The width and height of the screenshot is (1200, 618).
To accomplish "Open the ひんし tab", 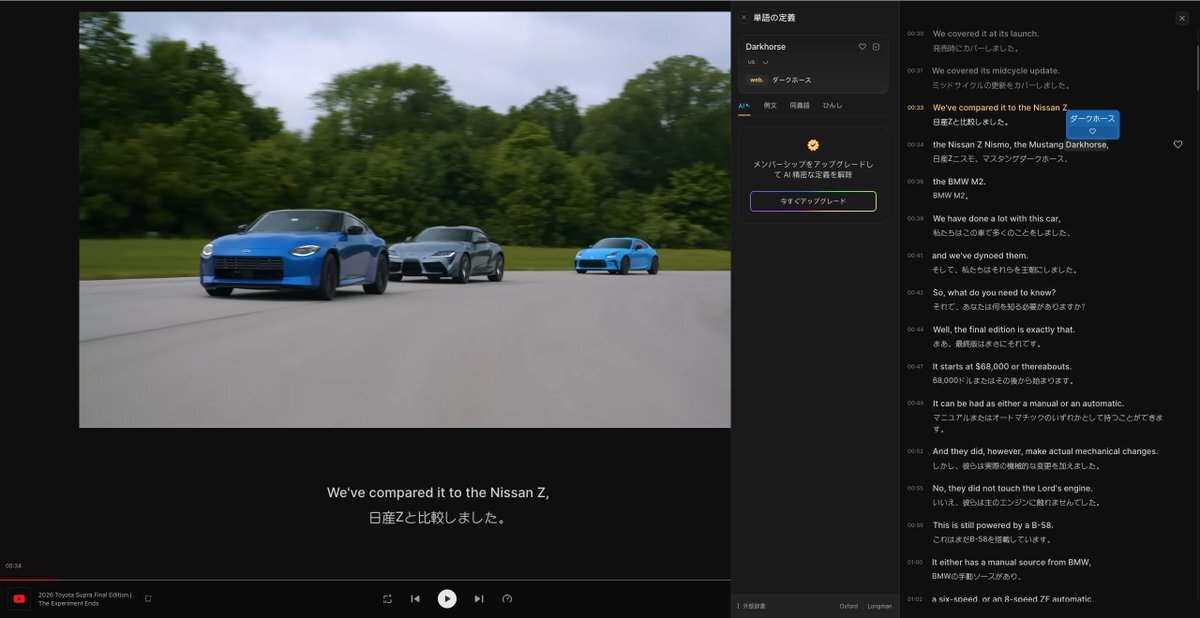I will pos(832,105).
